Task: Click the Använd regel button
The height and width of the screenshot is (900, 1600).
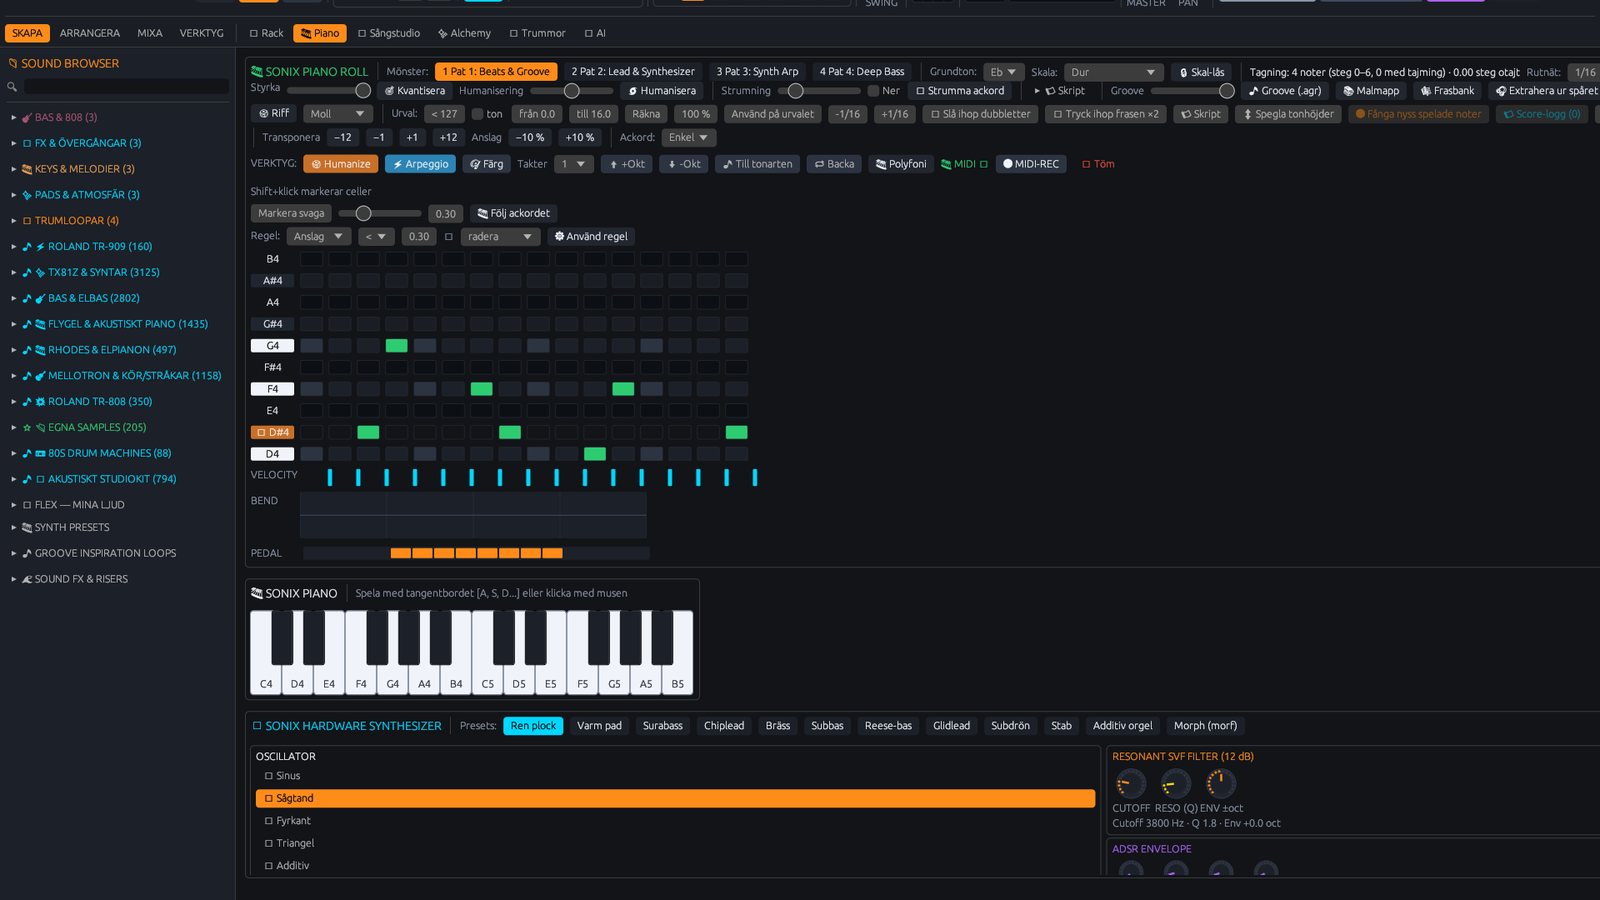Action: [591, 237]
